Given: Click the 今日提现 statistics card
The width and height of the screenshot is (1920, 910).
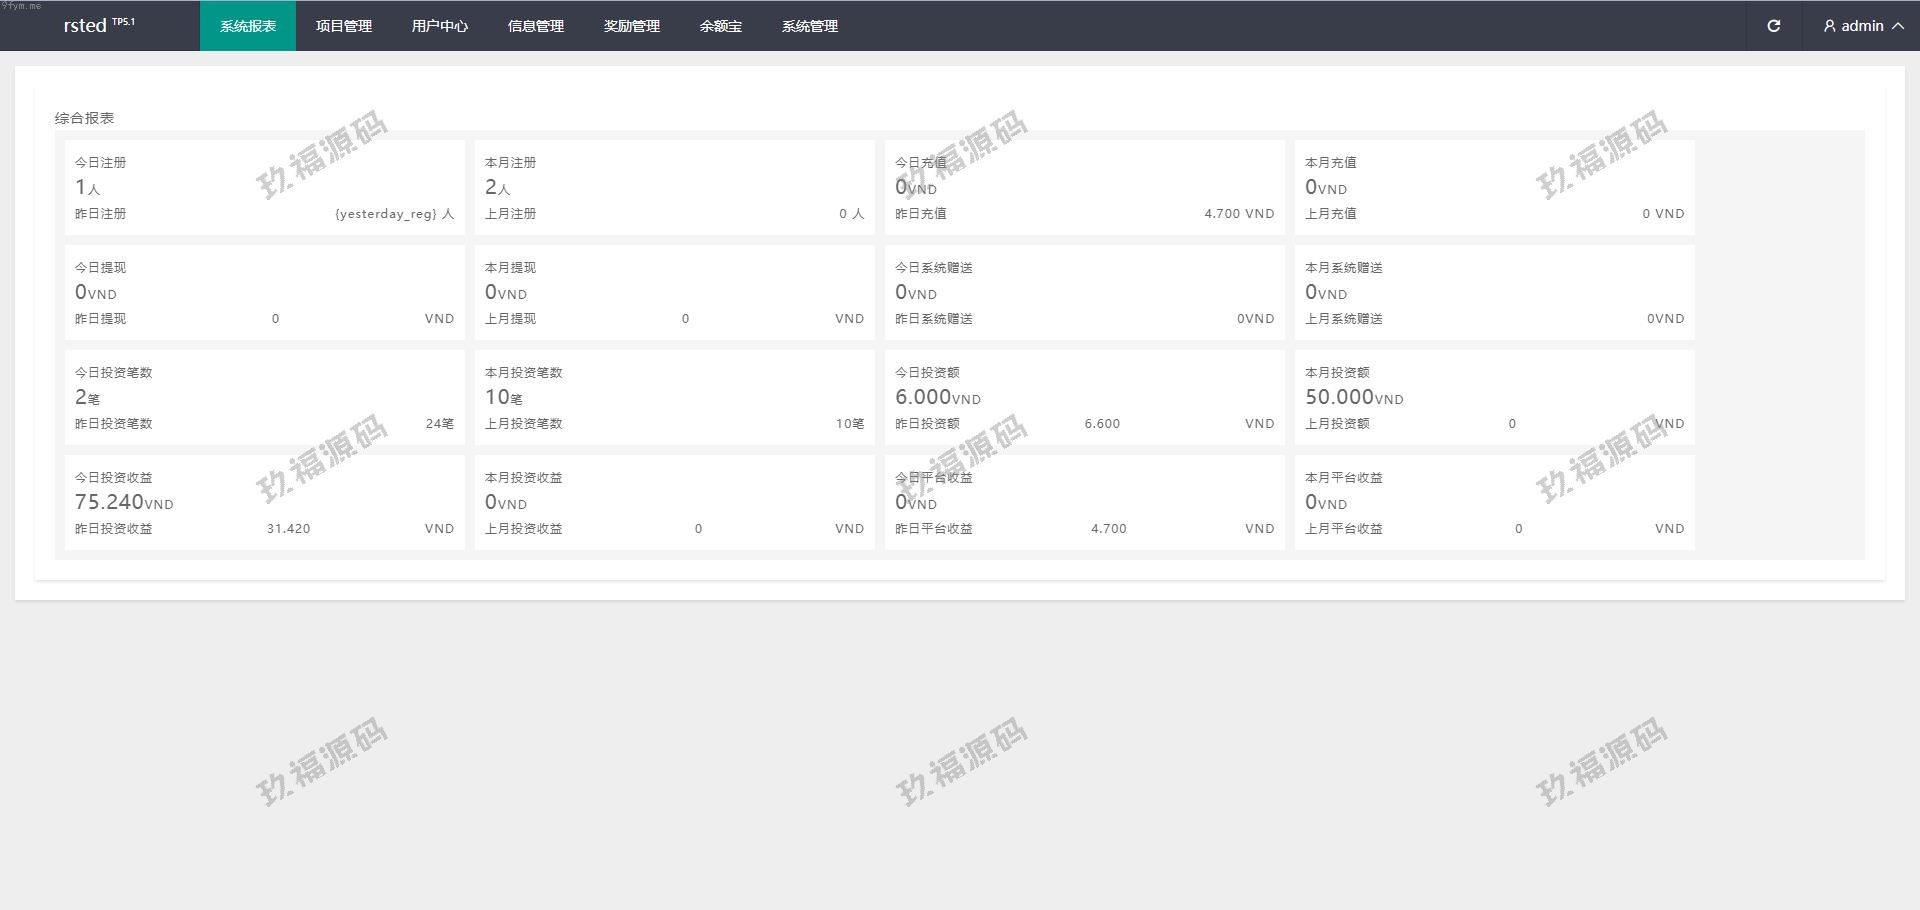Looking at the screenshot, I should [264, 292].
